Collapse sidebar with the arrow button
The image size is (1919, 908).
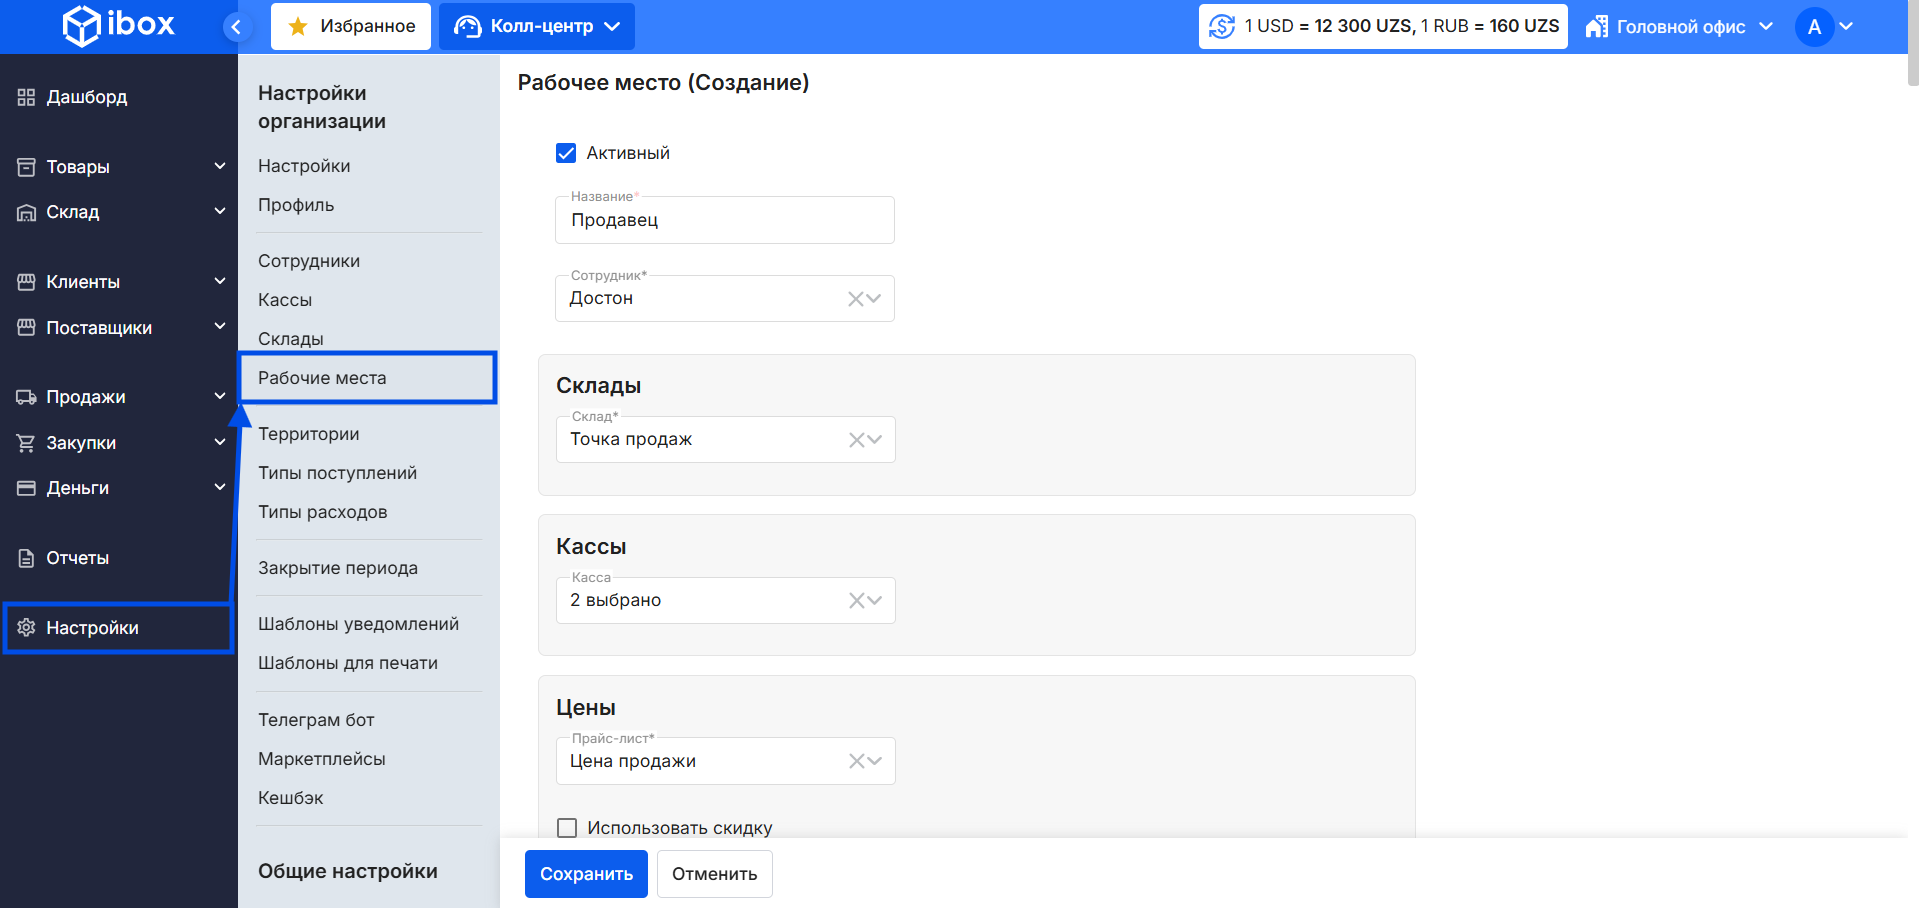pyautogui.click(x=236, y=27)
